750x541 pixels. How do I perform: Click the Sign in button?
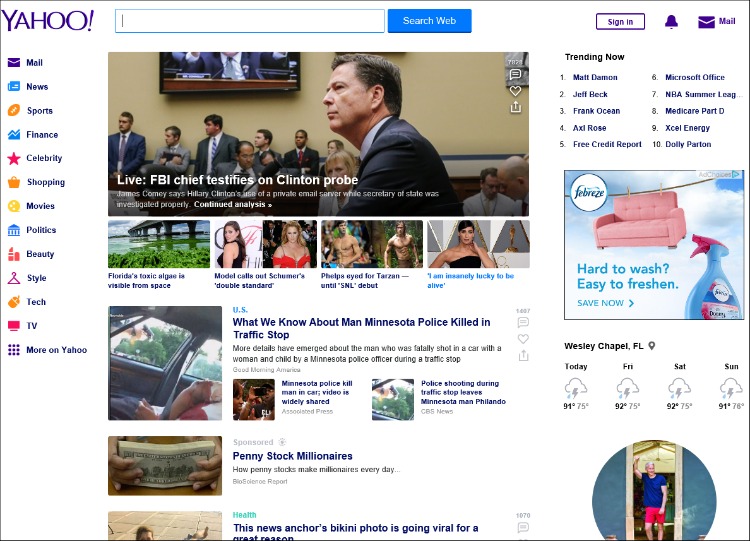[x=620, y=21]
